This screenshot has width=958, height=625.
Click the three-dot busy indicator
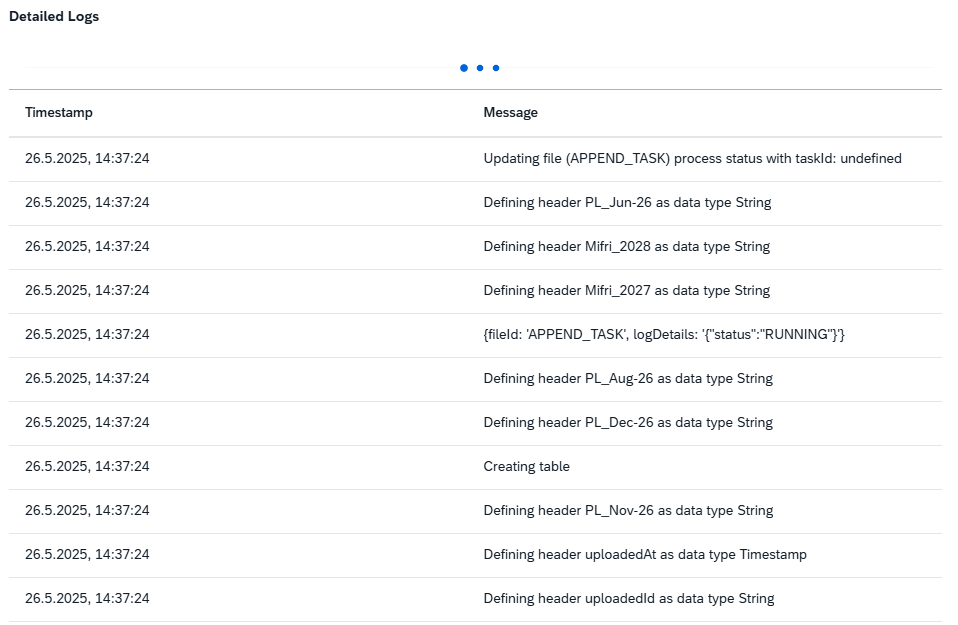click(479, 68)
